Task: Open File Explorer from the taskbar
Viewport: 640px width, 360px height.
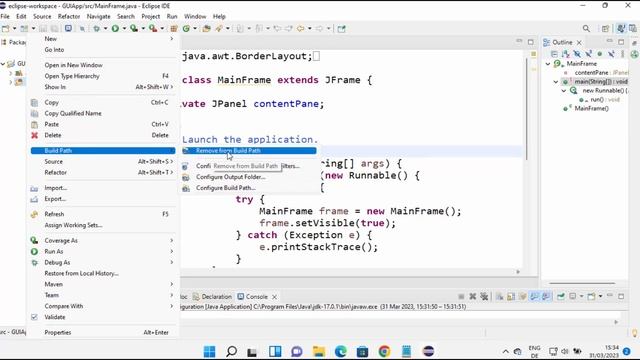Action: coord(319,351)
